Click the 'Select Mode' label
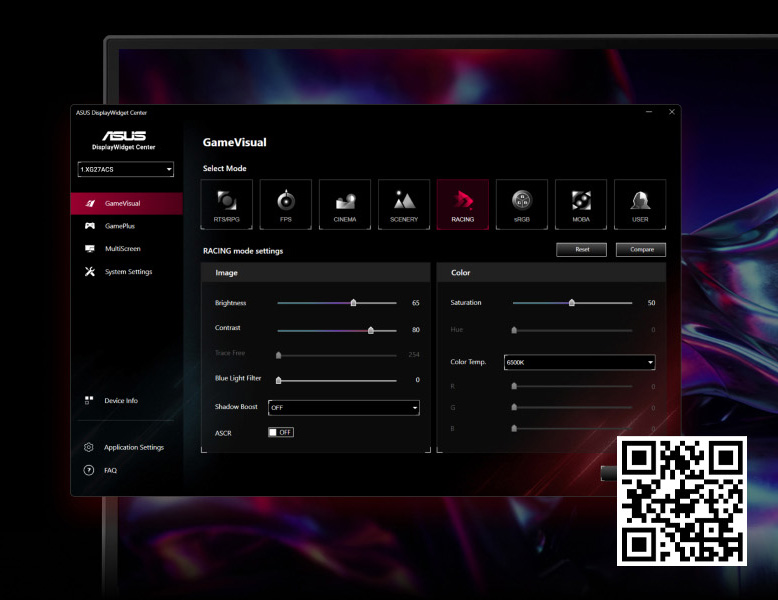This screenshot has width=778, height=600. (x=225, y=168)
